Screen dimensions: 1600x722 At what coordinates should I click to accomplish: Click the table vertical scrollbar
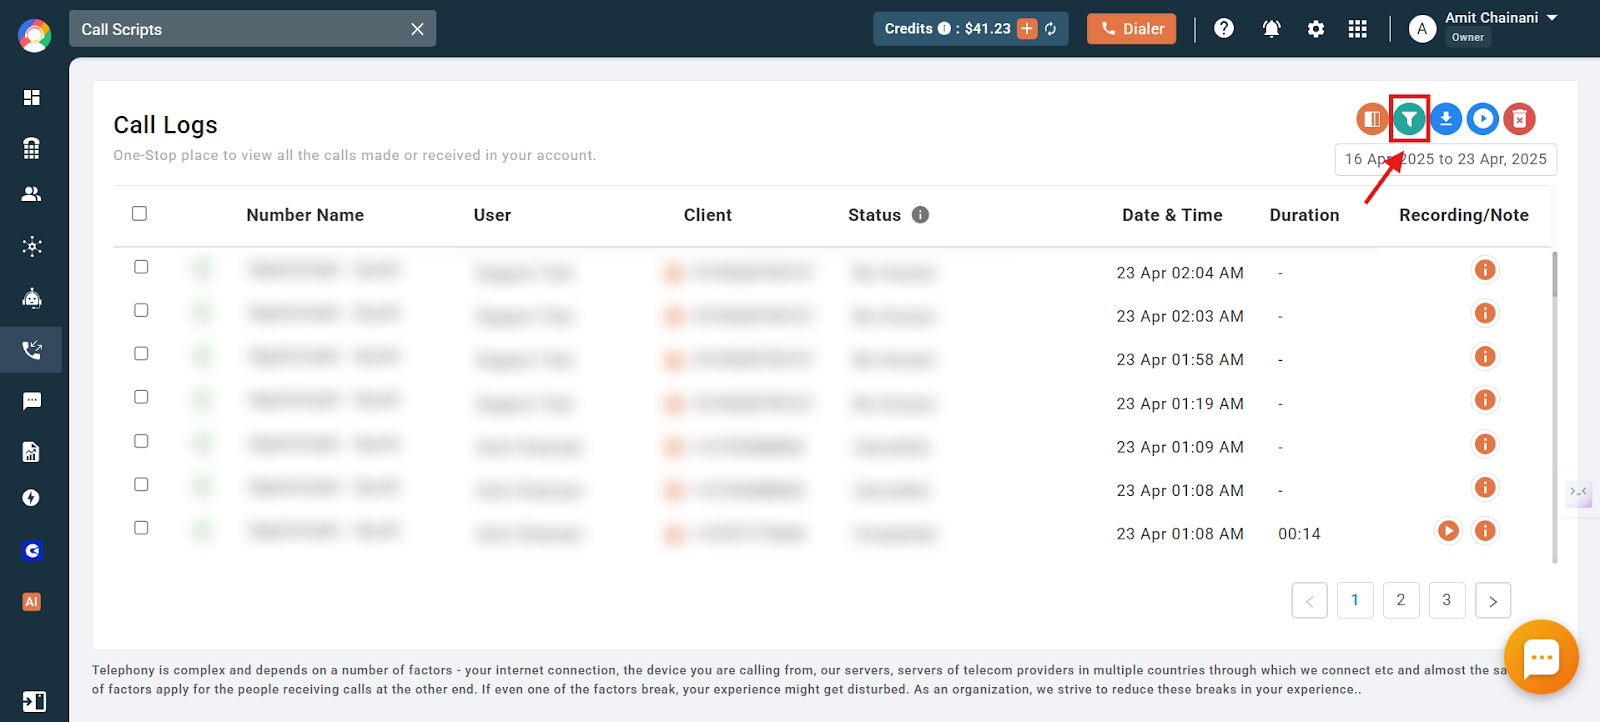click(1554, 275)
